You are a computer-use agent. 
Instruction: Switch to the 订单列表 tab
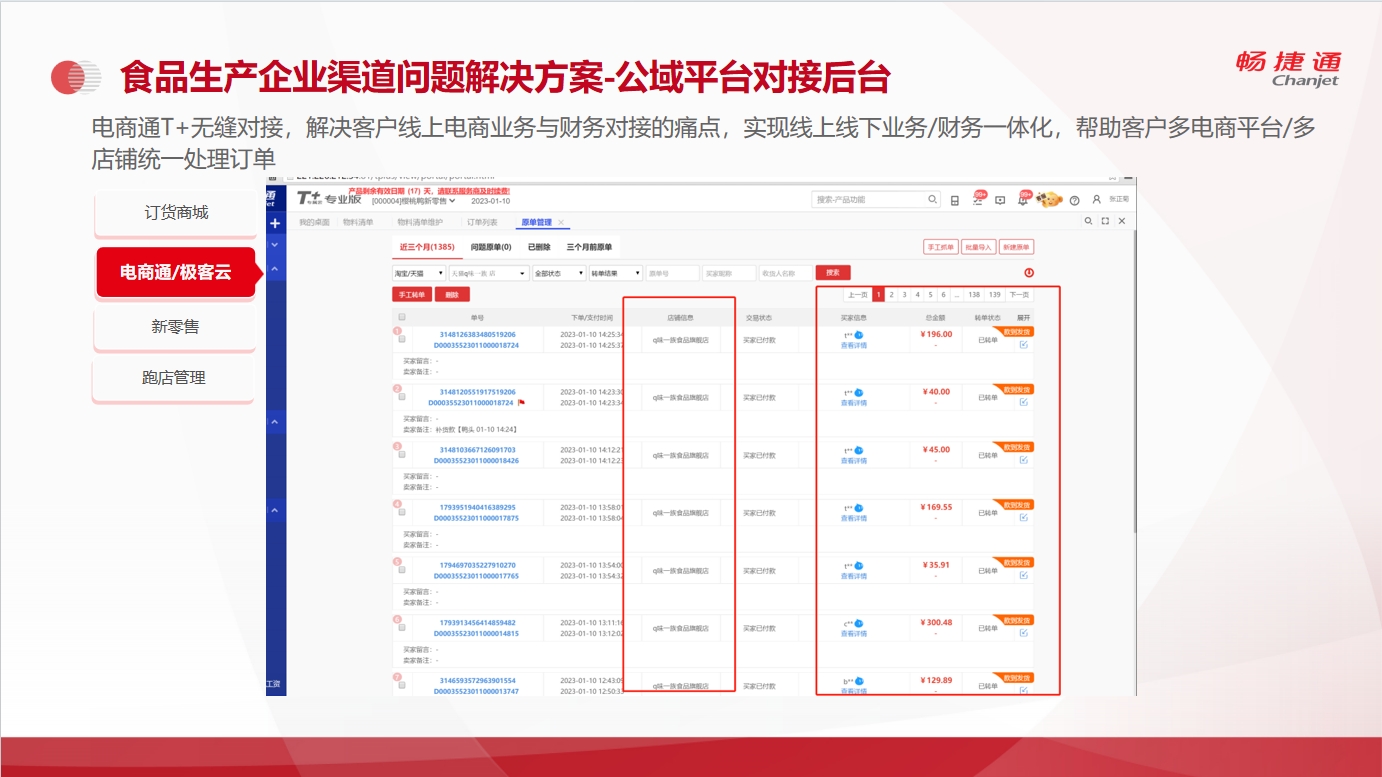(482, 222)
